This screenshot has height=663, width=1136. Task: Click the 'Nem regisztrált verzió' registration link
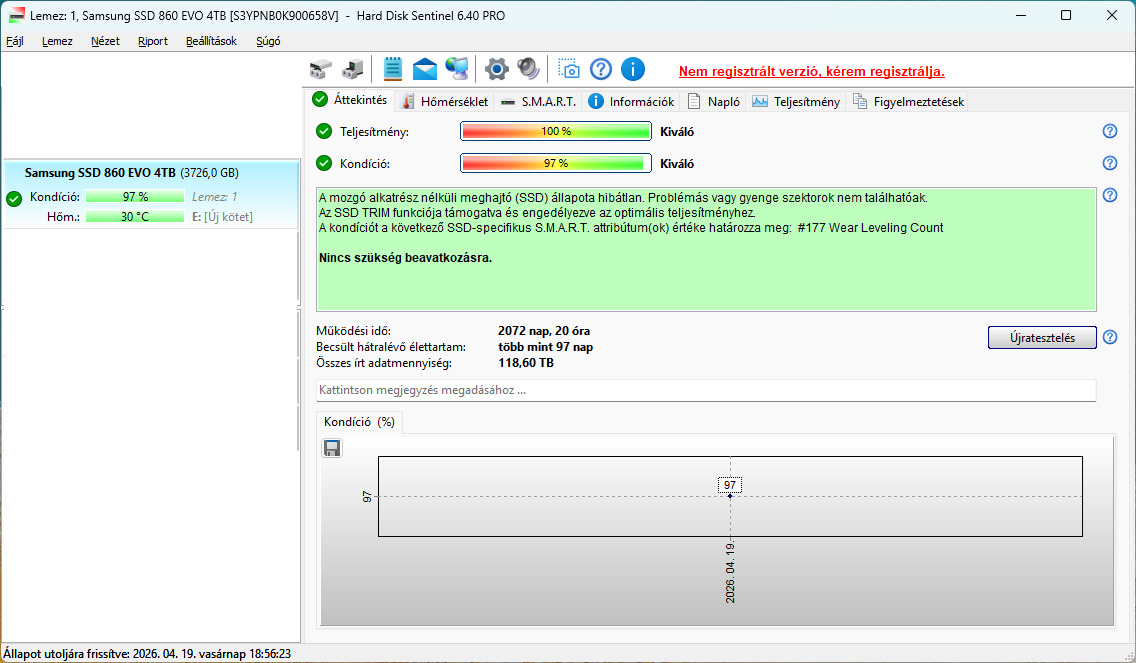pyautogui.click(x=811, y=72)
